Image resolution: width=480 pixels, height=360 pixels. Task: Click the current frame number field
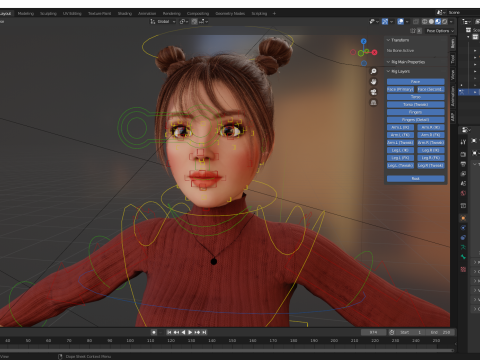pos(373,332)
